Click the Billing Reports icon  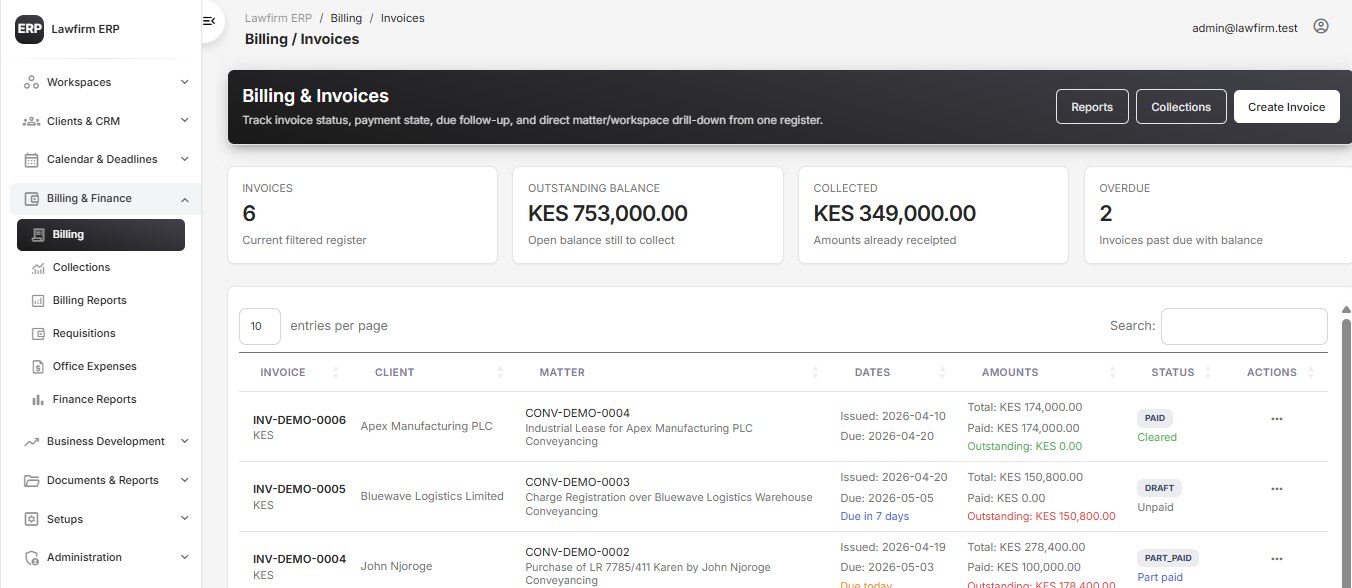pyautogui.click(x=38, y=301)
